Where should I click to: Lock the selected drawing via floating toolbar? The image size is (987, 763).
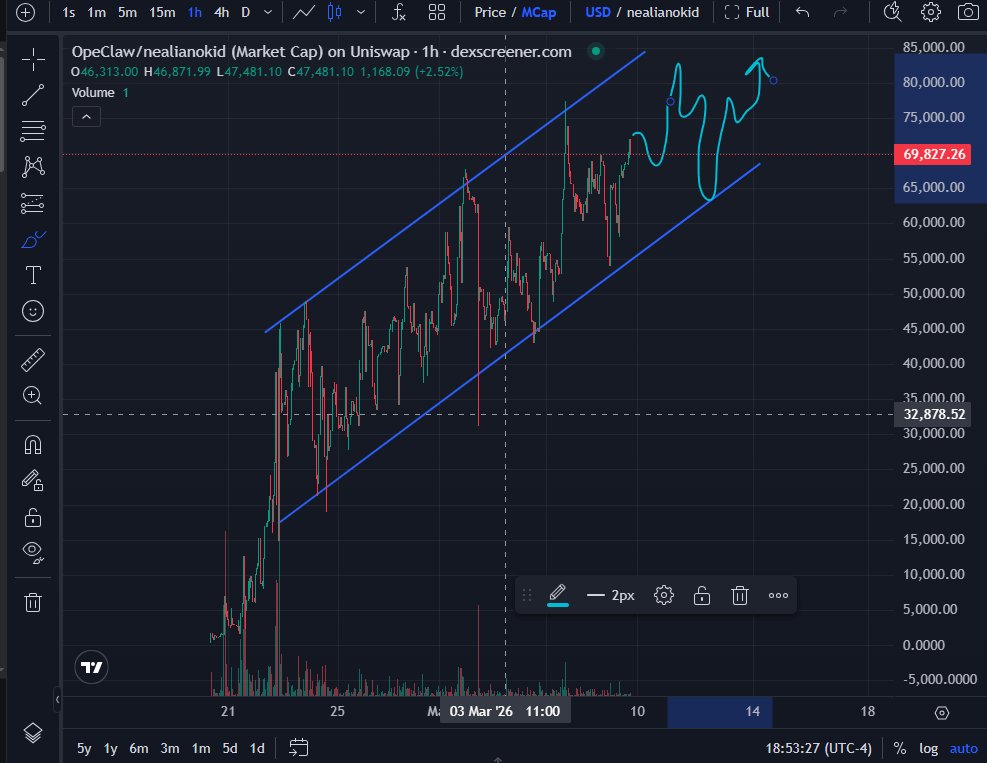click(x=702, y=595)
